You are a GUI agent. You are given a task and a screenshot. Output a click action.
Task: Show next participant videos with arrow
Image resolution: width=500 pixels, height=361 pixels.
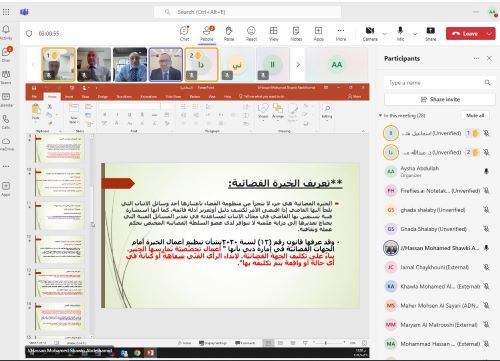[298, 65]
